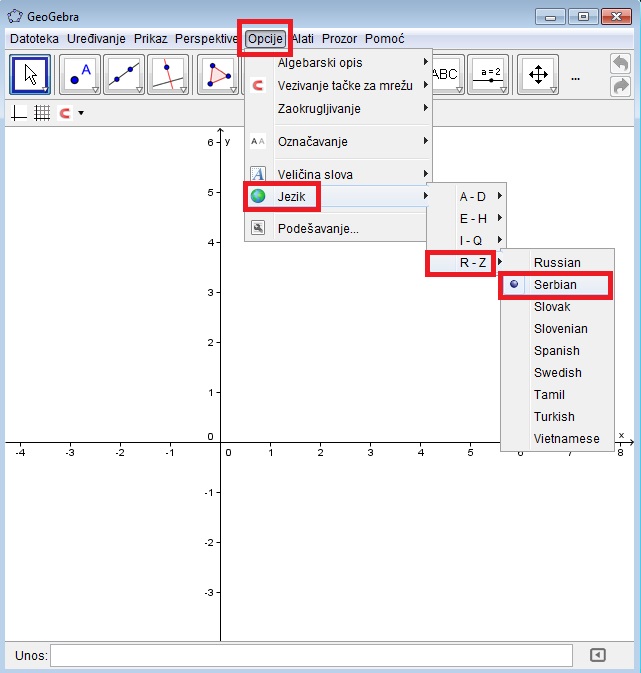Select the New Point tool
Viewport: 641px width, 673px height.
coord(80,74)
